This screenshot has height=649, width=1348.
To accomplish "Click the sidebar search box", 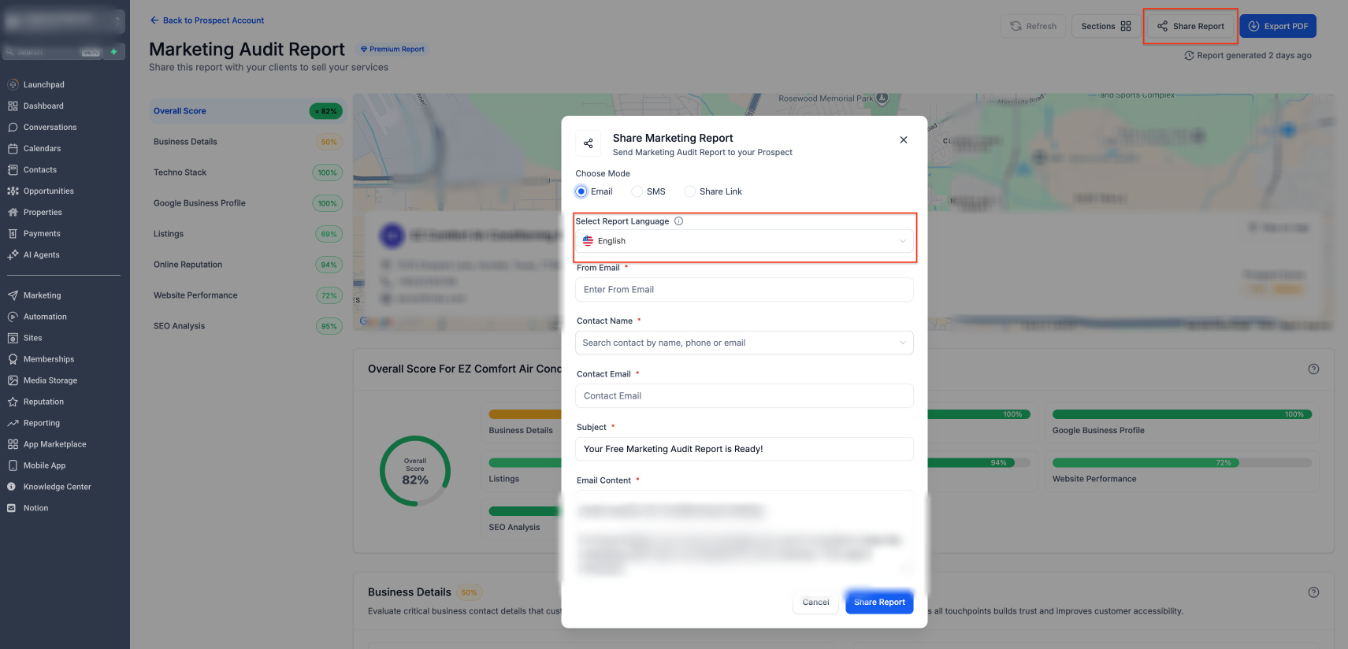I will [54, 52].
